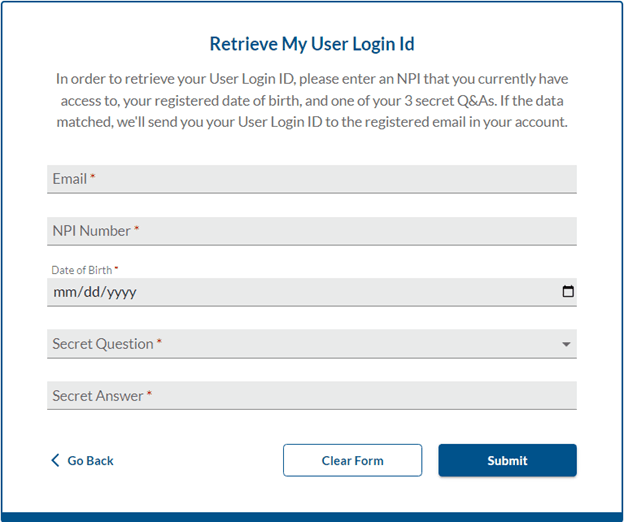Click the NPI Number label text
Image resolution: width=624 pixels, height=522 pixels.
pos(92,231)
